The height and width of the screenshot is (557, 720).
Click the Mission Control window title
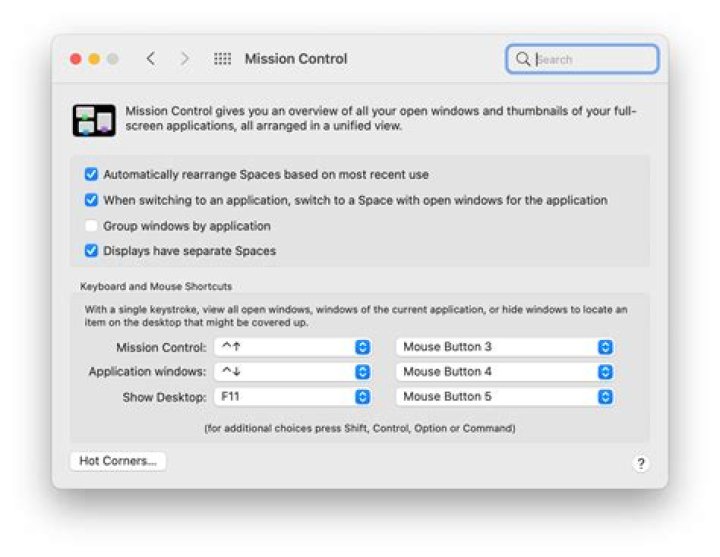point(296,59)
